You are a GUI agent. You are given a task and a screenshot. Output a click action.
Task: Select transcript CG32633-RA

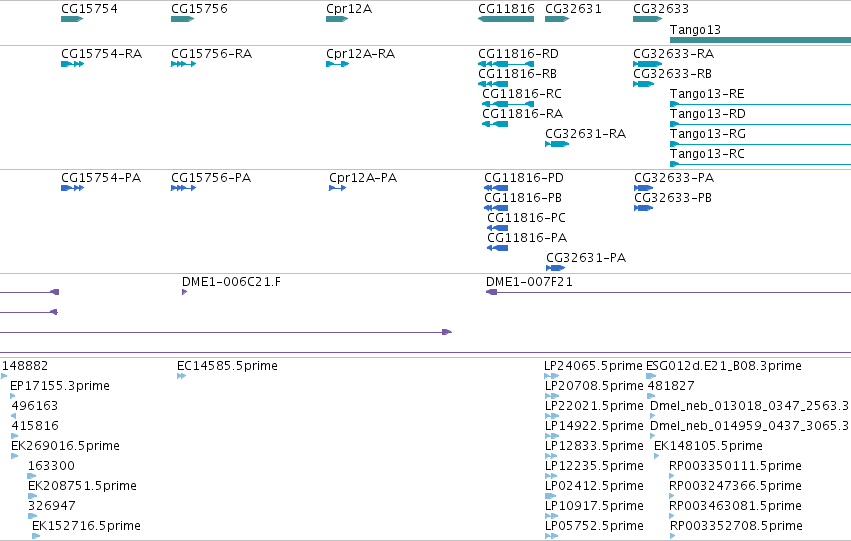point(647,64)
